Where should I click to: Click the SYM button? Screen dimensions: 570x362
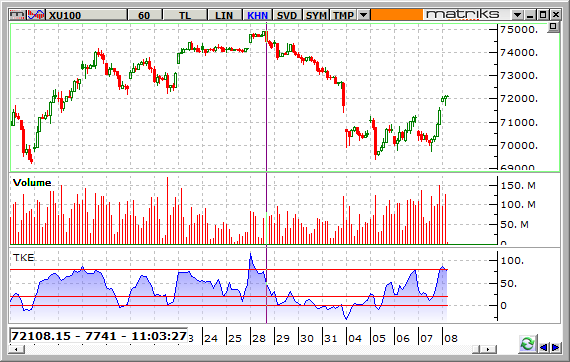point(316,15)
